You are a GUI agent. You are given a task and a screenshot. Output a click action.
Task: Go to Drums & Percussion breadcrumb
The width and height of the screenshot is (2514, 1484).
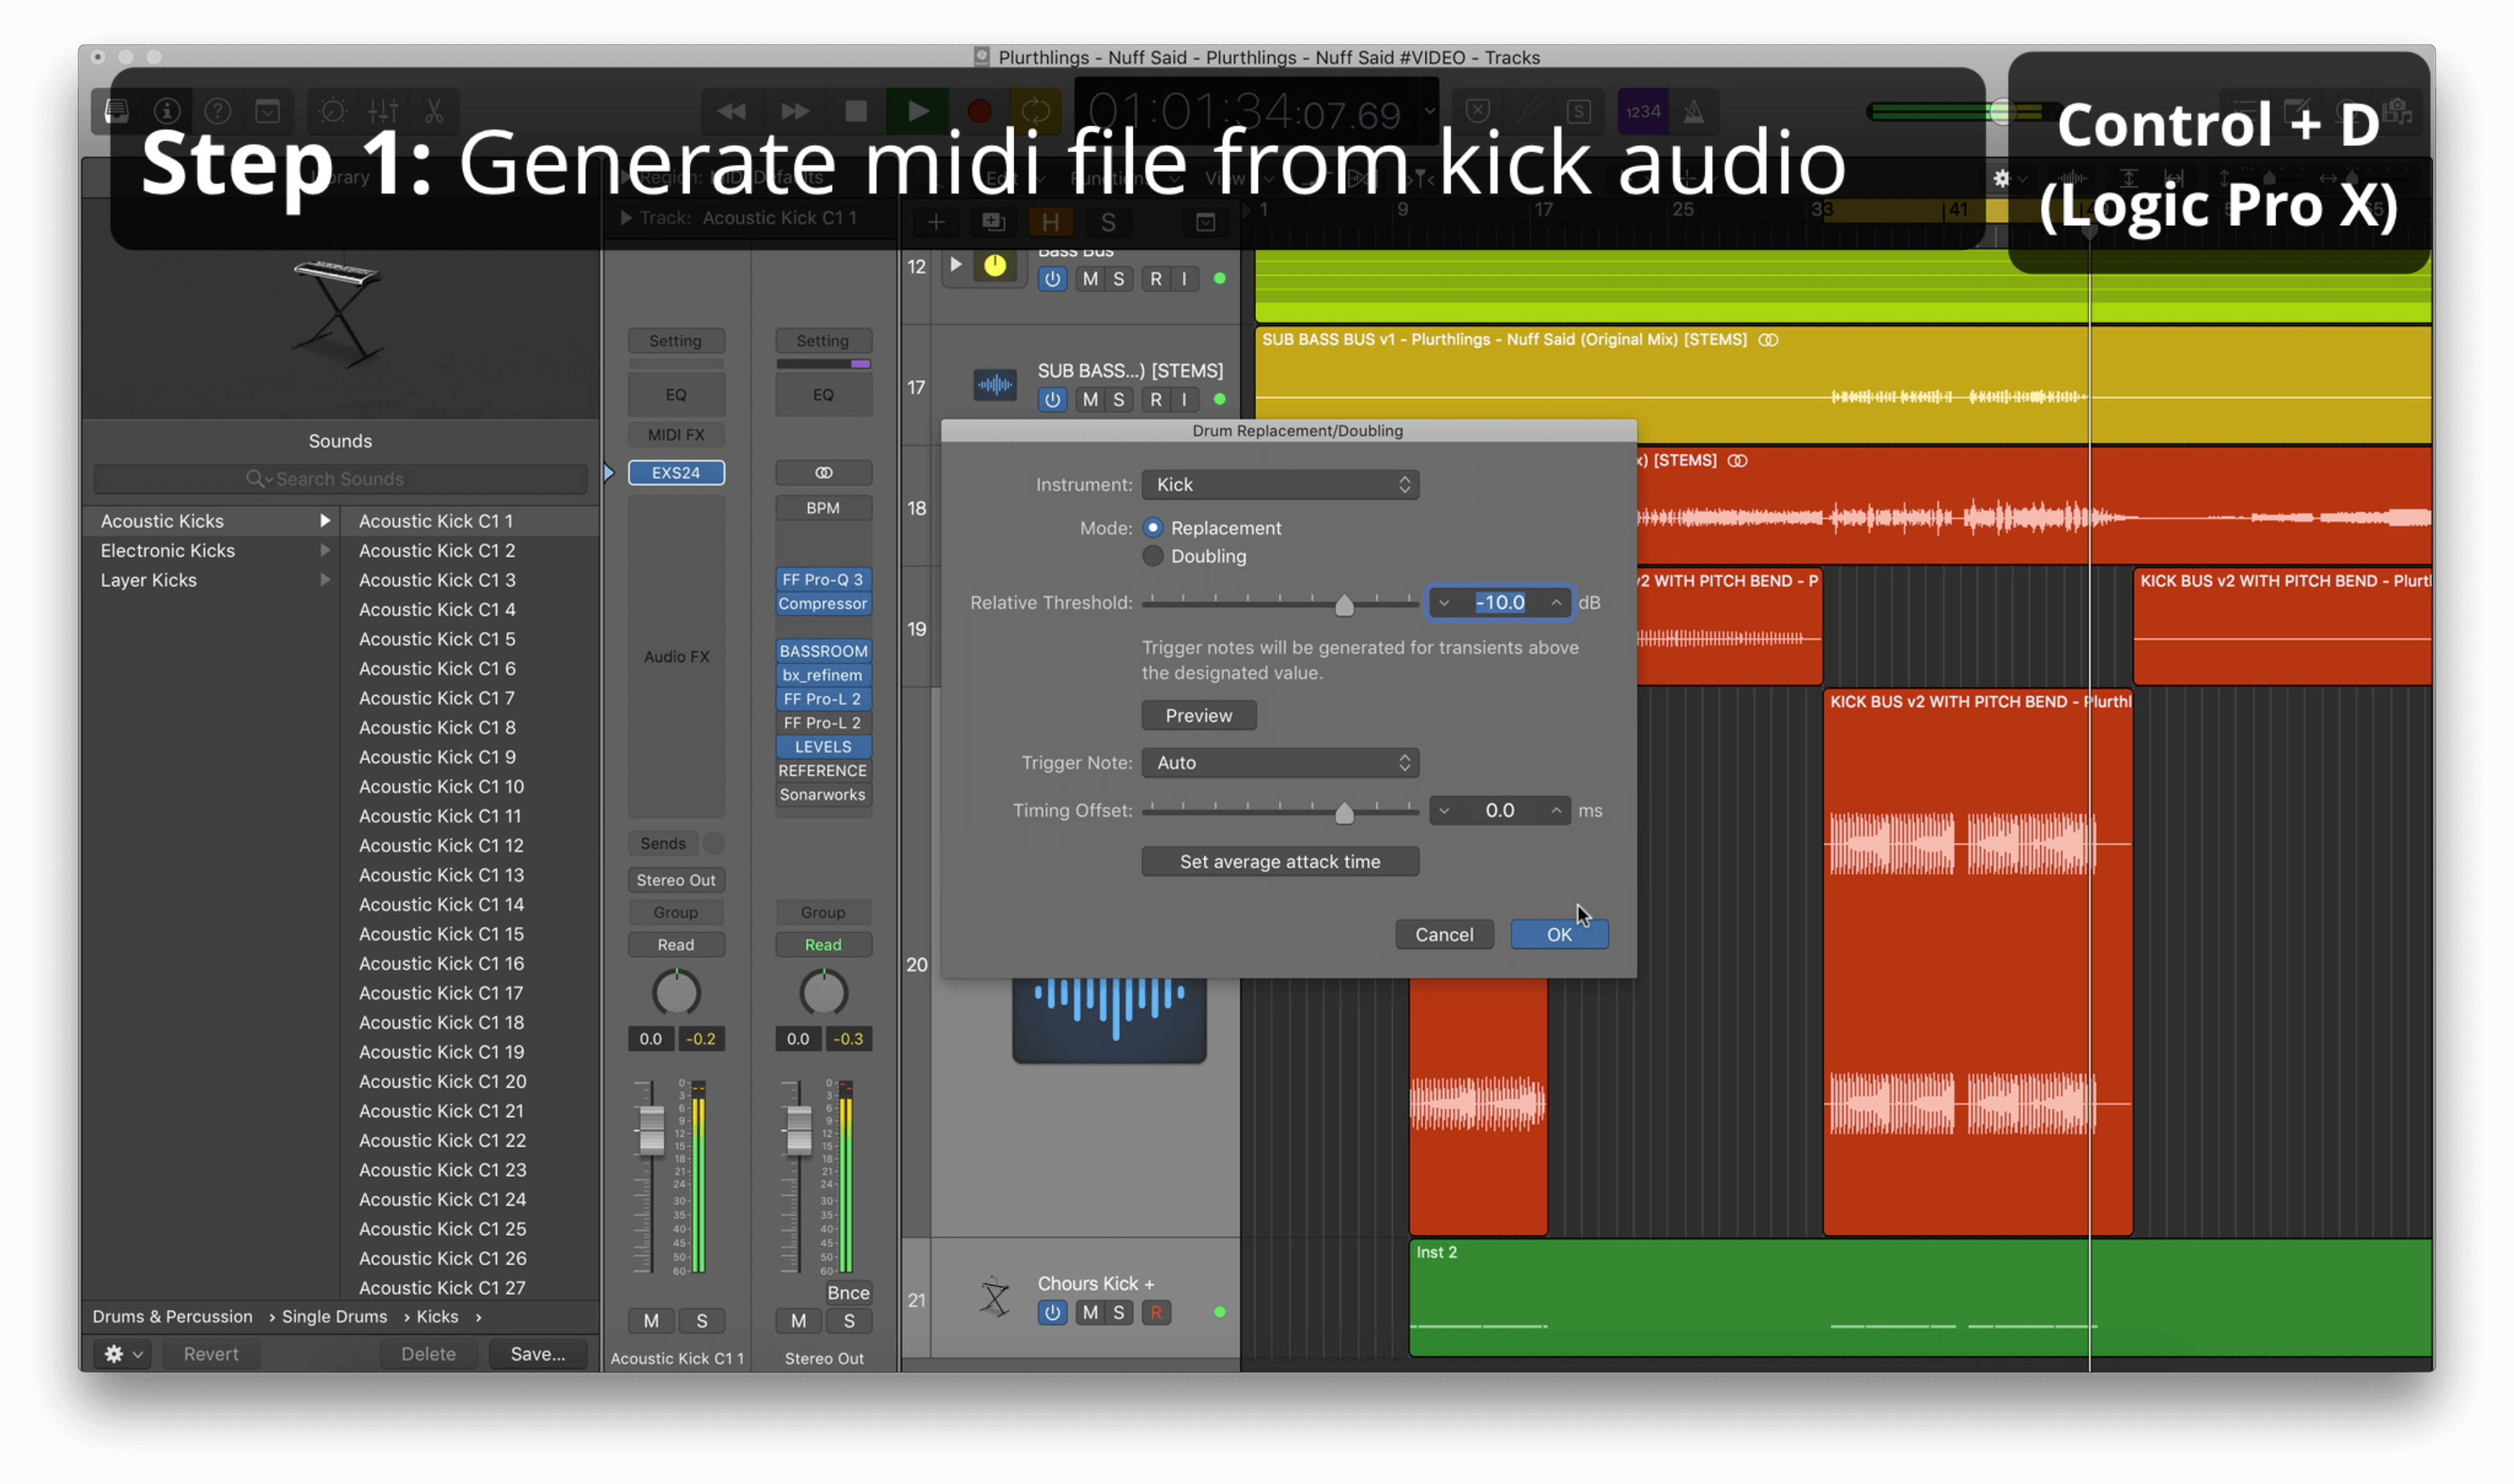pyautogui.click(x=172, y=1316)
